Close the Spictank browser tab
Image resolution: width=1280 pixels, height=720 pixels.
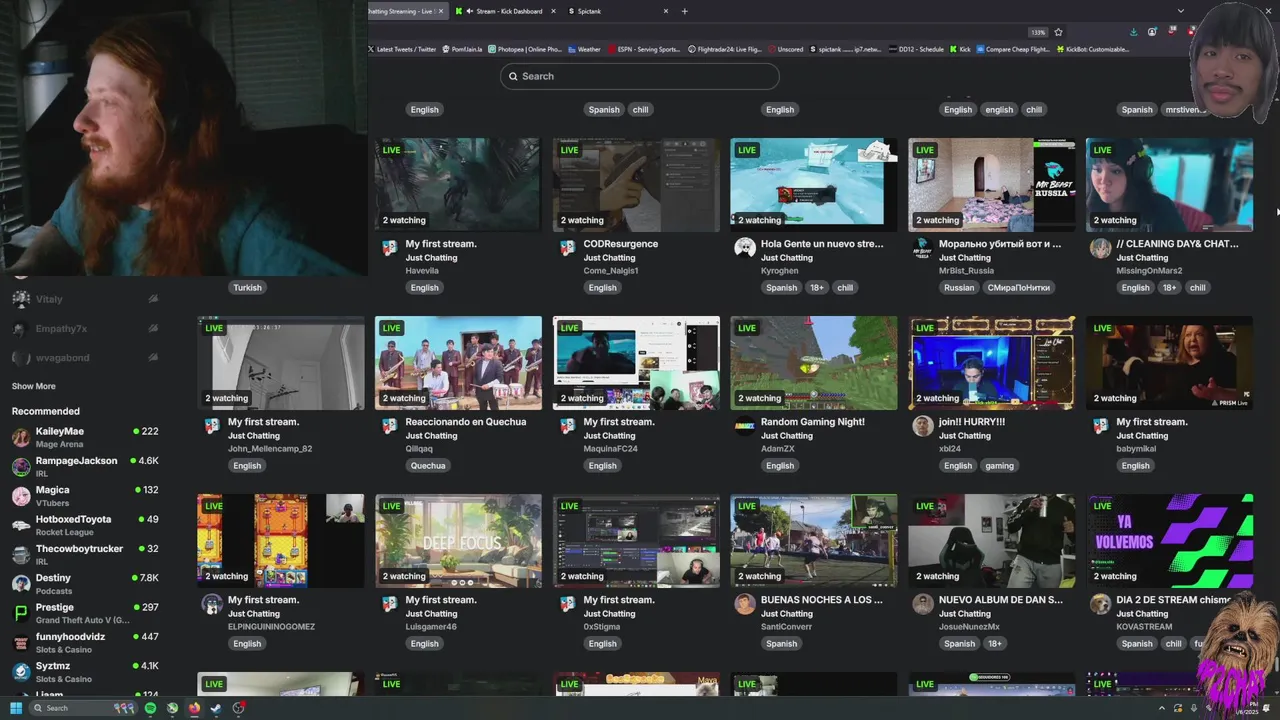[x=666, y=11]
